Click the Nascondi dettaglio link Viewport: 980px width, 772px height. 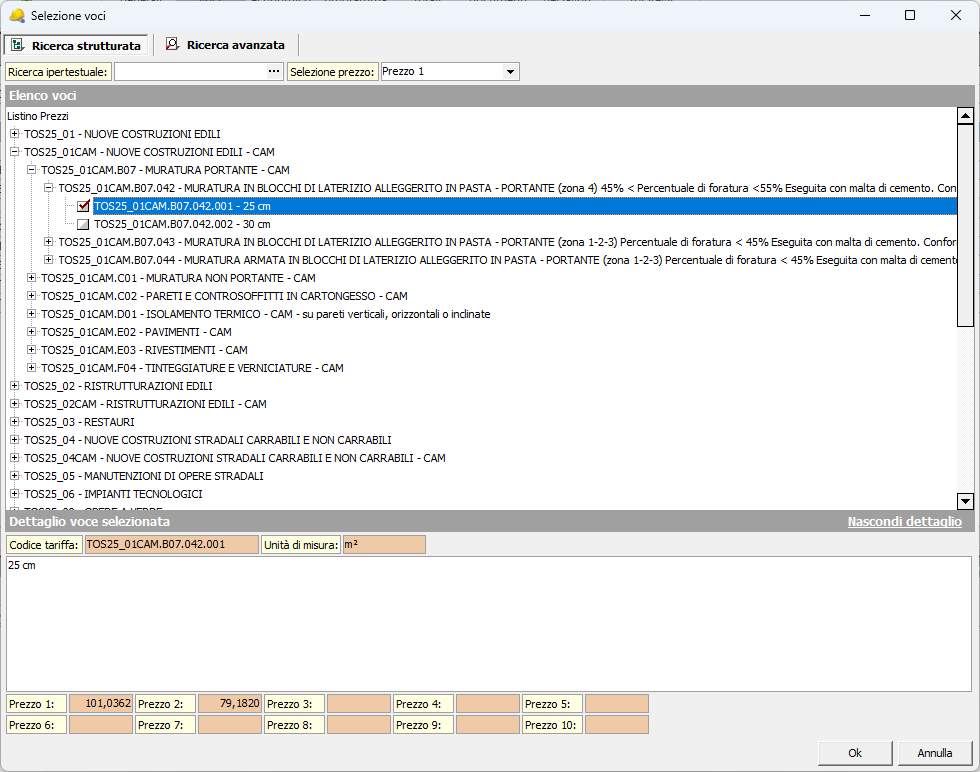(x=904, y=521)
